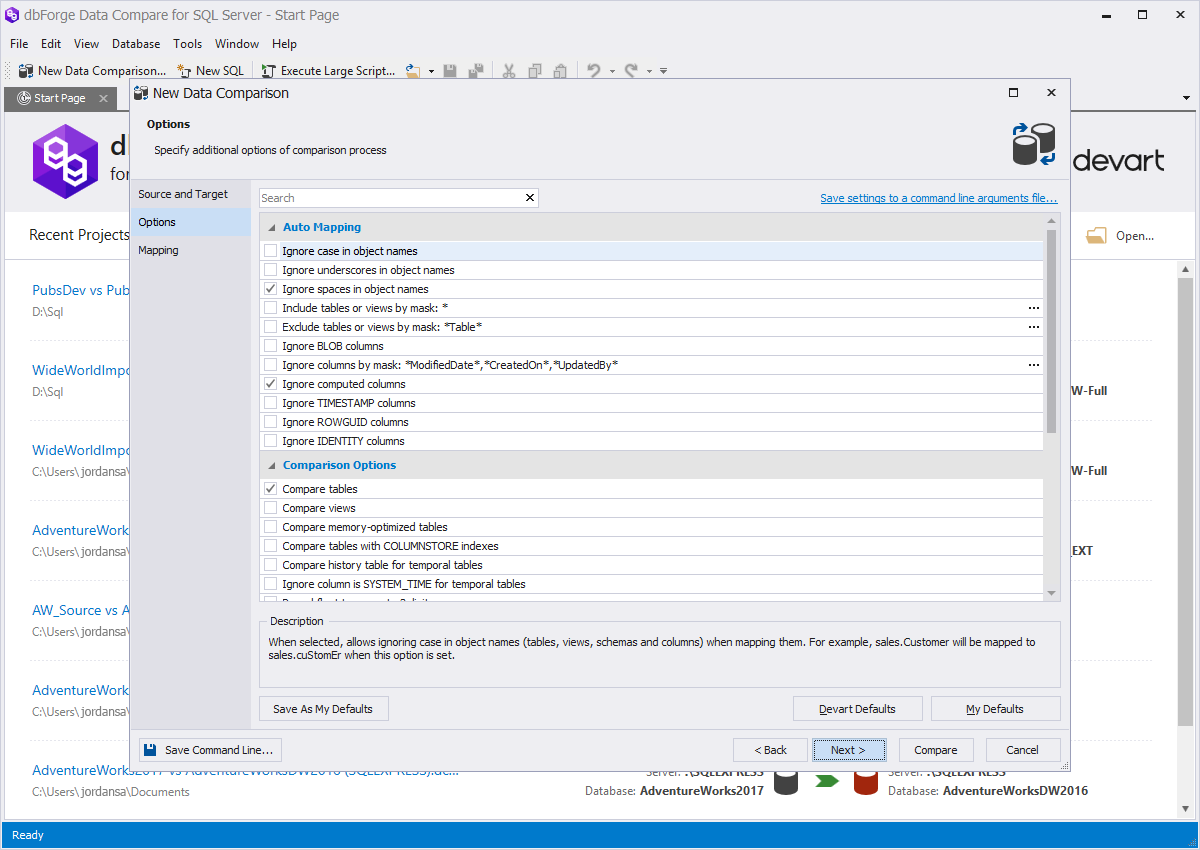Select the Cut icon on the toolbar
The width and height of the screenshot is (1200, 850).
509,70
